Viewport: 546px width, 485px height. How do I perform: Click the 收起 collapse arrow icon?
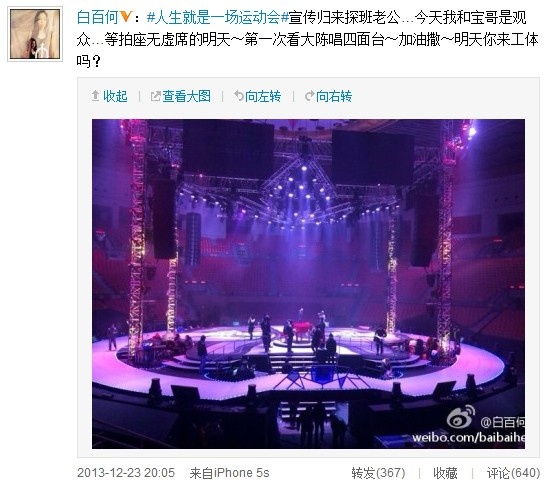point(95,96)
